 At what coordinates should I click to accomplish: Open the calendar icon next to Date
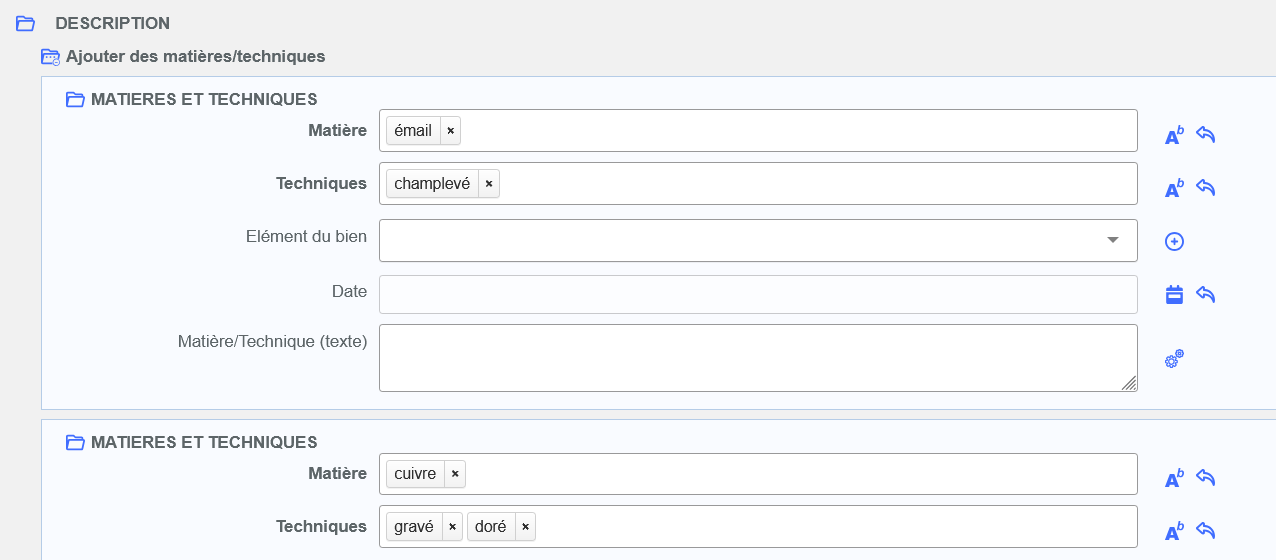(x=1175, y=294)
